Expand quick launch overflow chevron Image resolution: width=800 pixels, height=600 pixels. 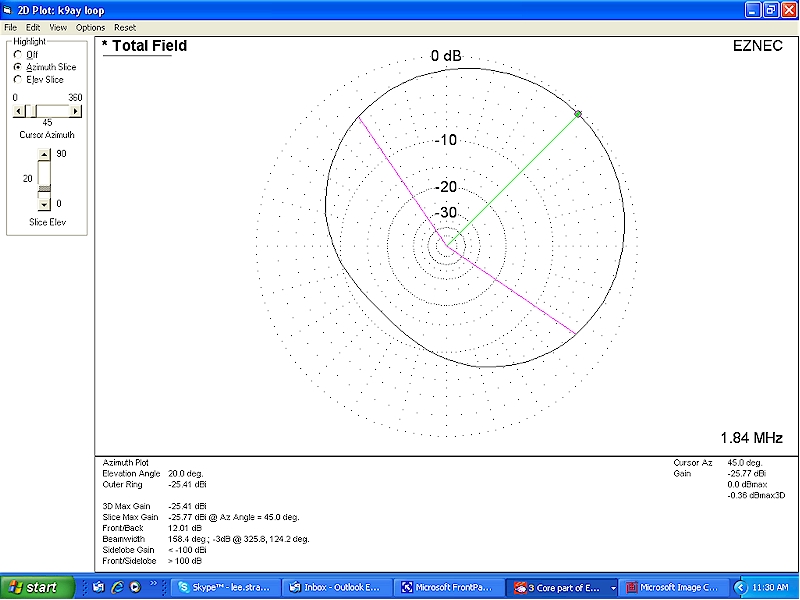click(155, 586)
